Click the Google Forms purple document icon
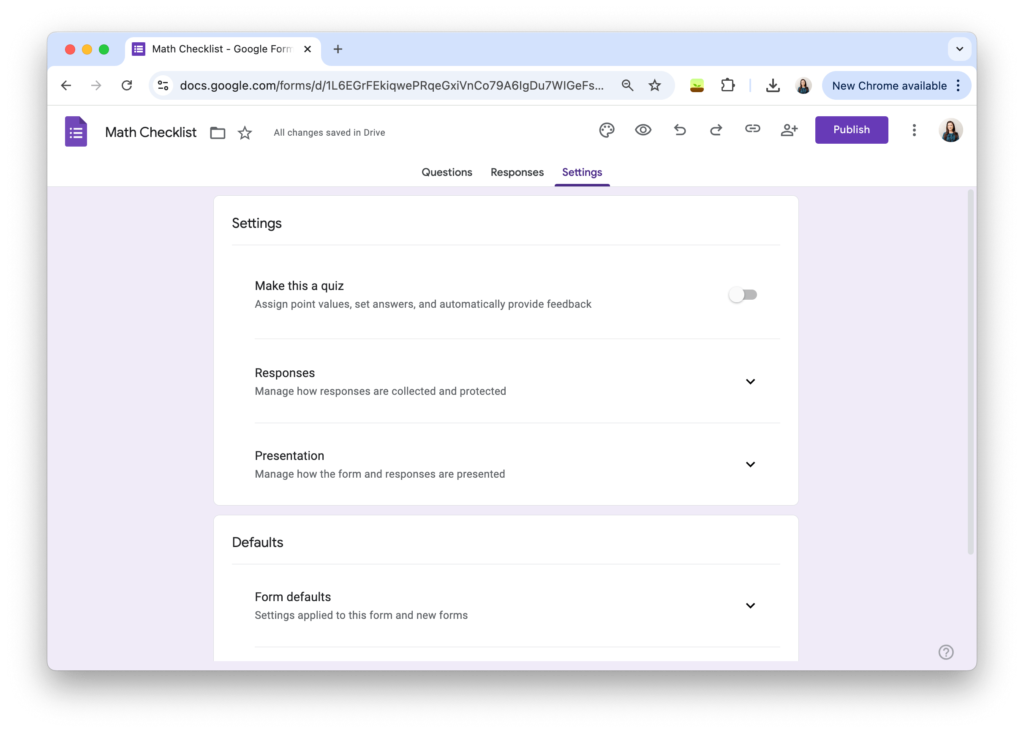Viewport: 1024px width, 733px height. [x=75, y=131]
